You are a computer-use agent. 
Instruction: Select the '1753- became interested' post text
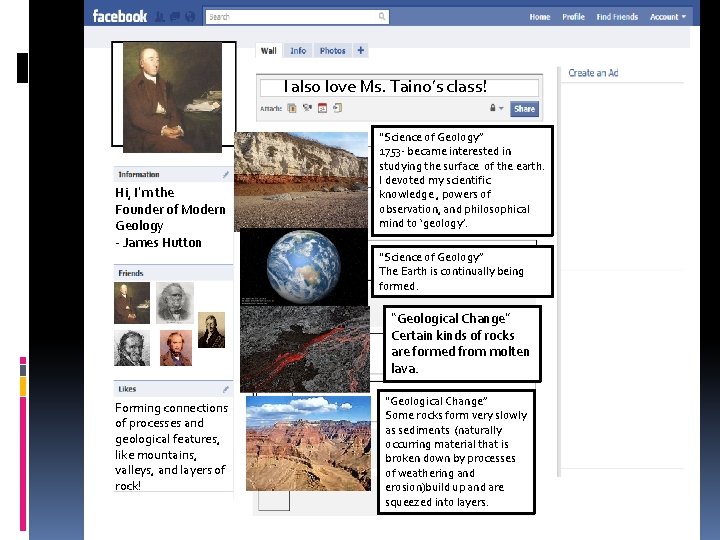[x=461, y=187]
